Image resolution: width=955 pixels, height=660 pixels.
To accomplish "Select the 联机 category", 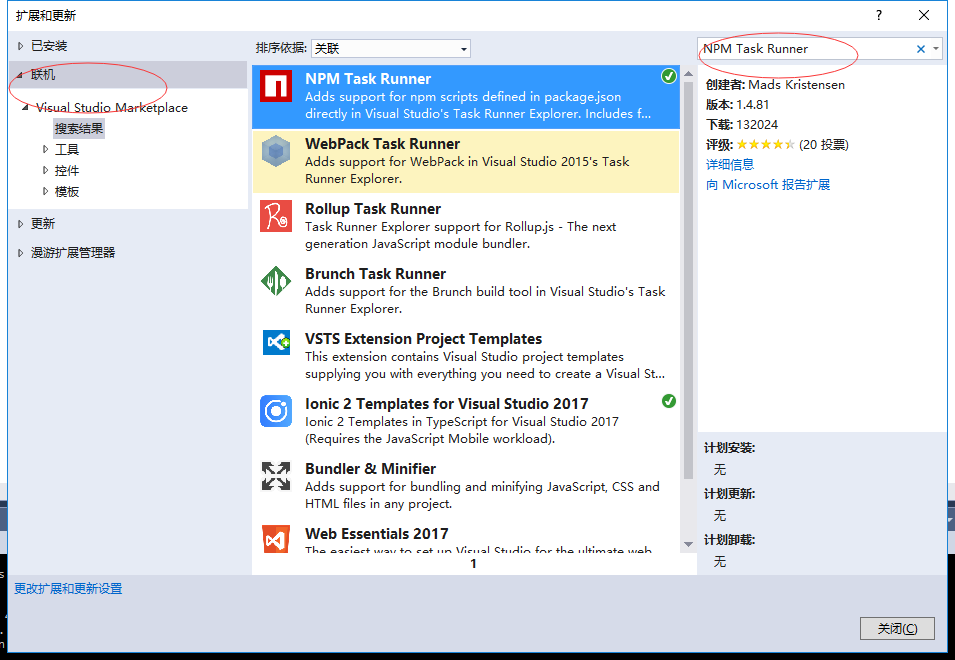I will click(43, 75).
